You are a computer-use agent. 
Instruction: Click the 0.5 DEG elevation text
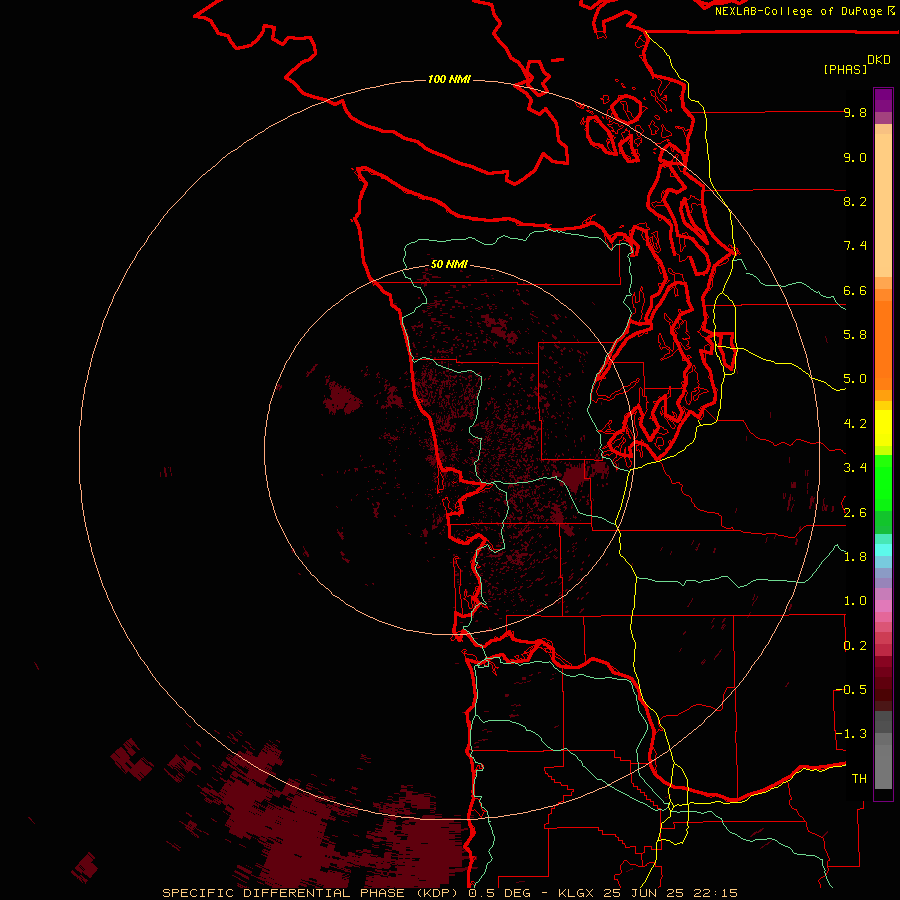pyautogui.click(x=502, y=893)
